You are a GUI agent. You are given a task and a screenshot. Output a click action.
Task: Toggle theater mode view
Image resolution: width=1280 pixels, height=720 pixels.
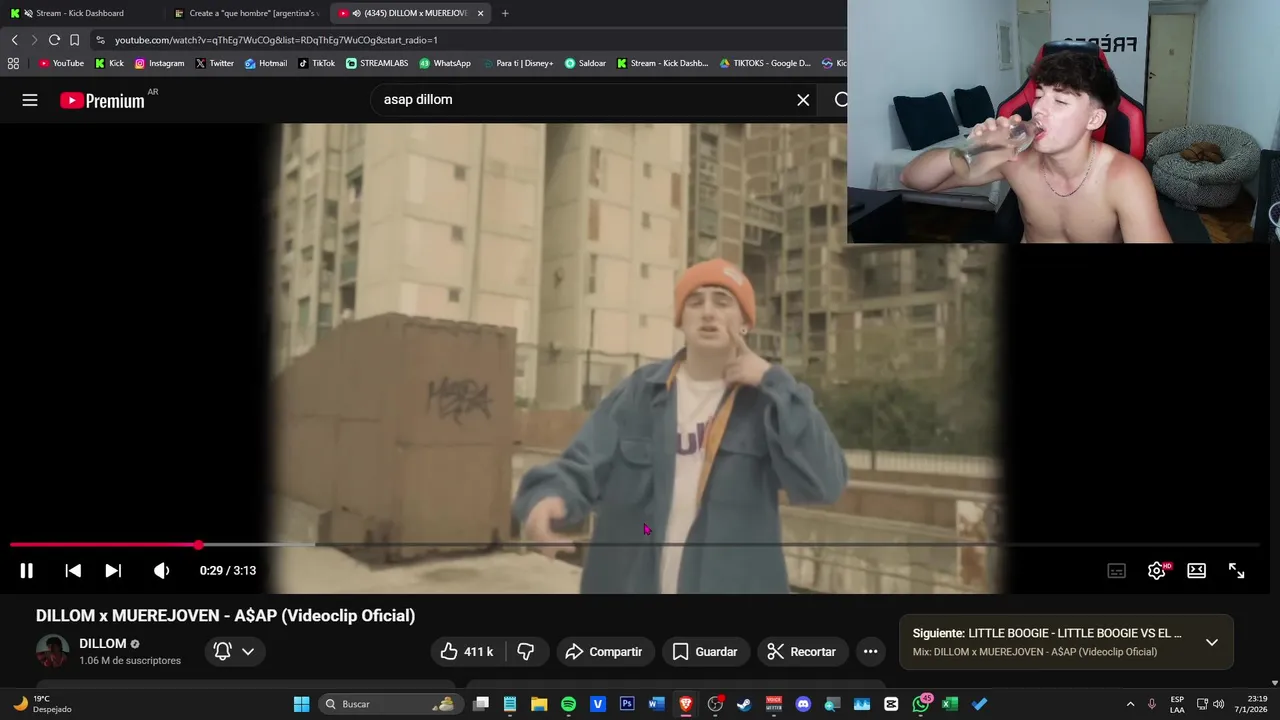[x=1196, y=570]
